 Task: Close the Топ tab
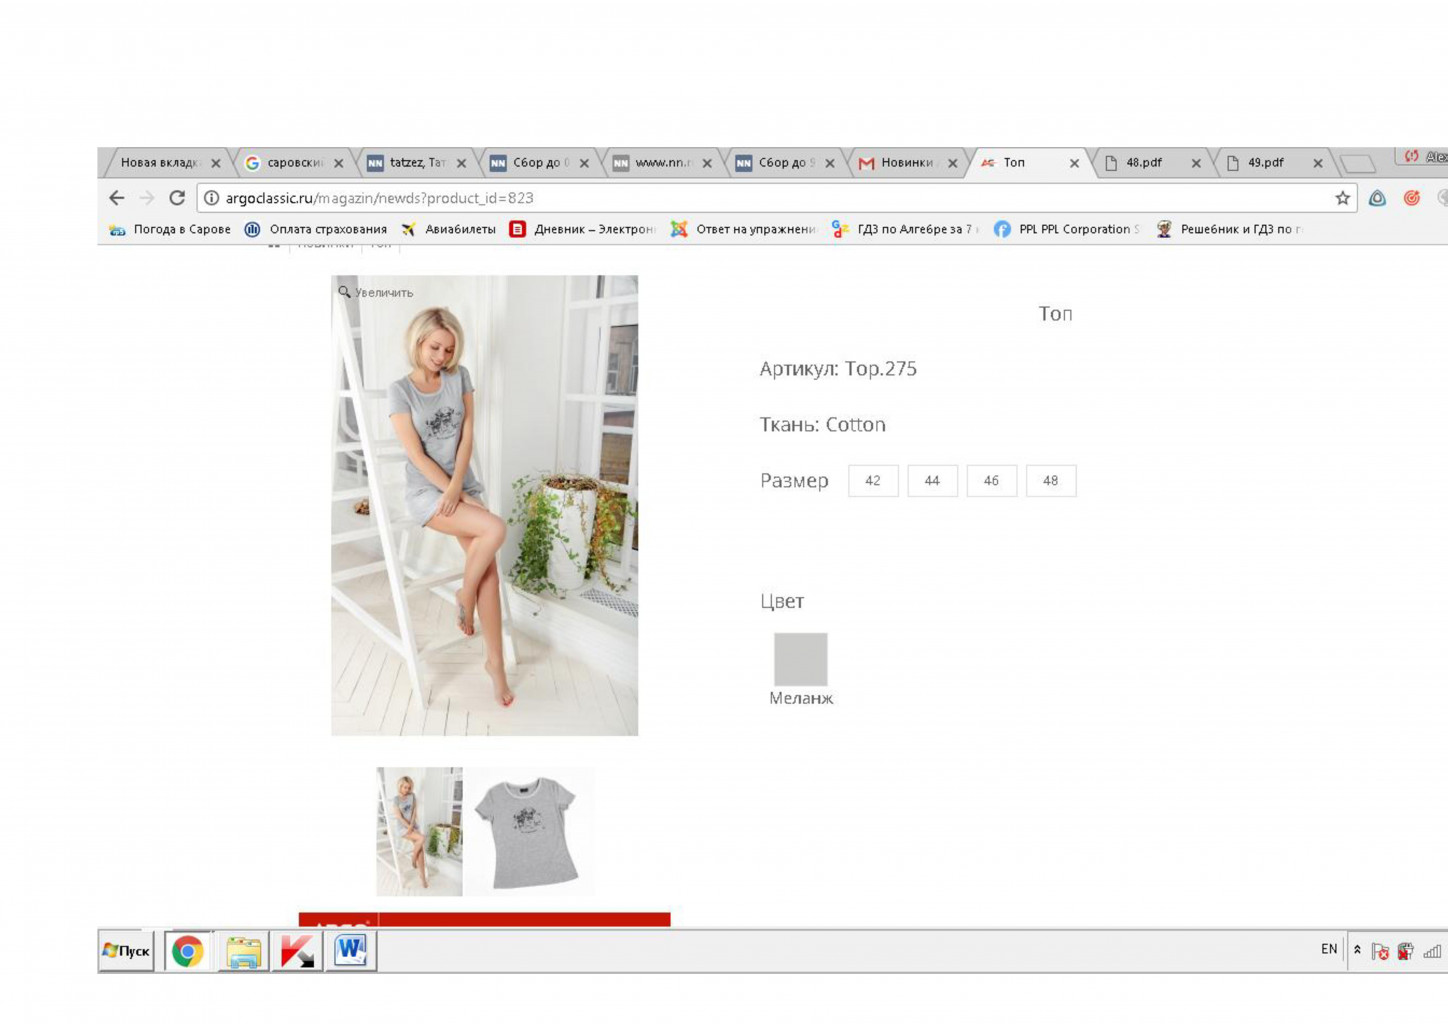pyautogui.click(x=1074, y=163)
